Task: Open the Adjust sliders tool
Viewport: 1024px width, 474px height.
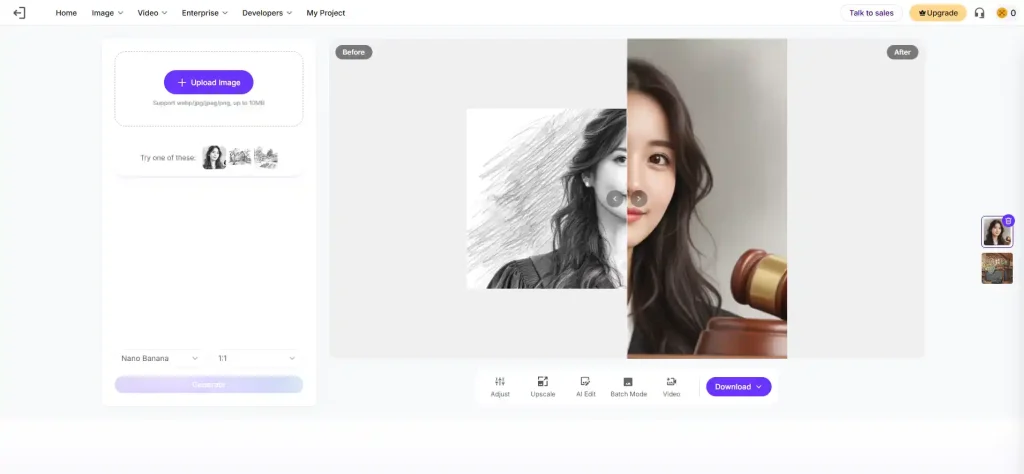Action: [x=500, y=387]
